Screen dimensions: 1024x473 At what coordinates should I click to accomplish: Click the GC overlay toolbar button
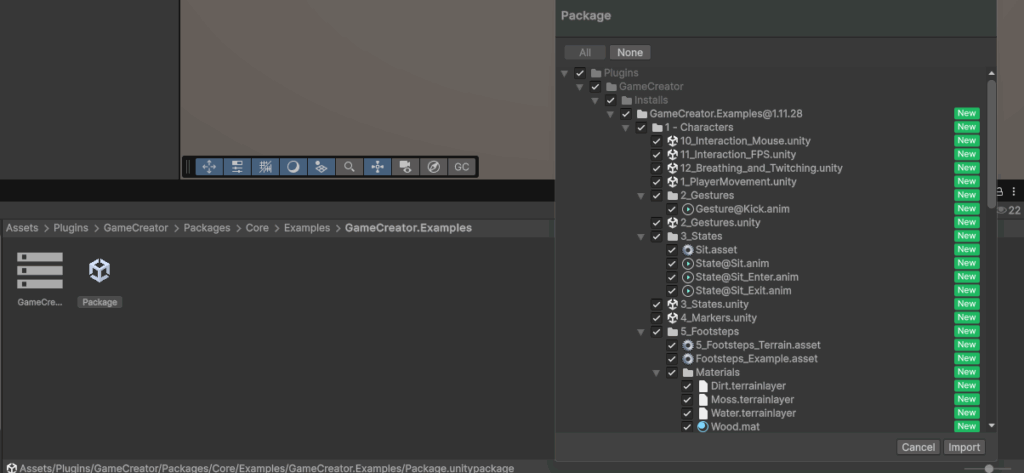(x=462, y=167)
